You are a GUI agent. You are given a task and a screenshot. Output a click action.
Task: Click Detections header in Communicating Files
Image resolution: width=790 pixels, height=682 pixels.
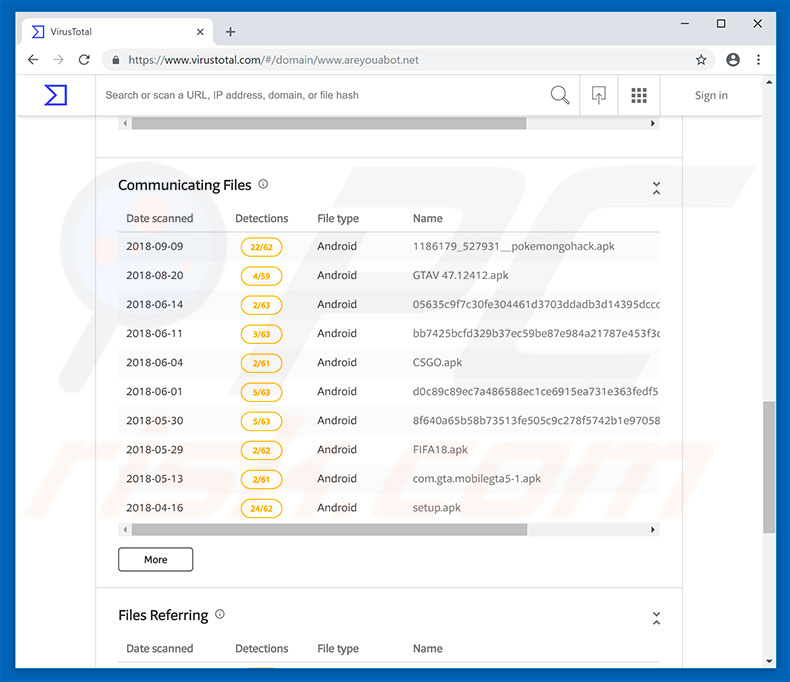[261, 218]
